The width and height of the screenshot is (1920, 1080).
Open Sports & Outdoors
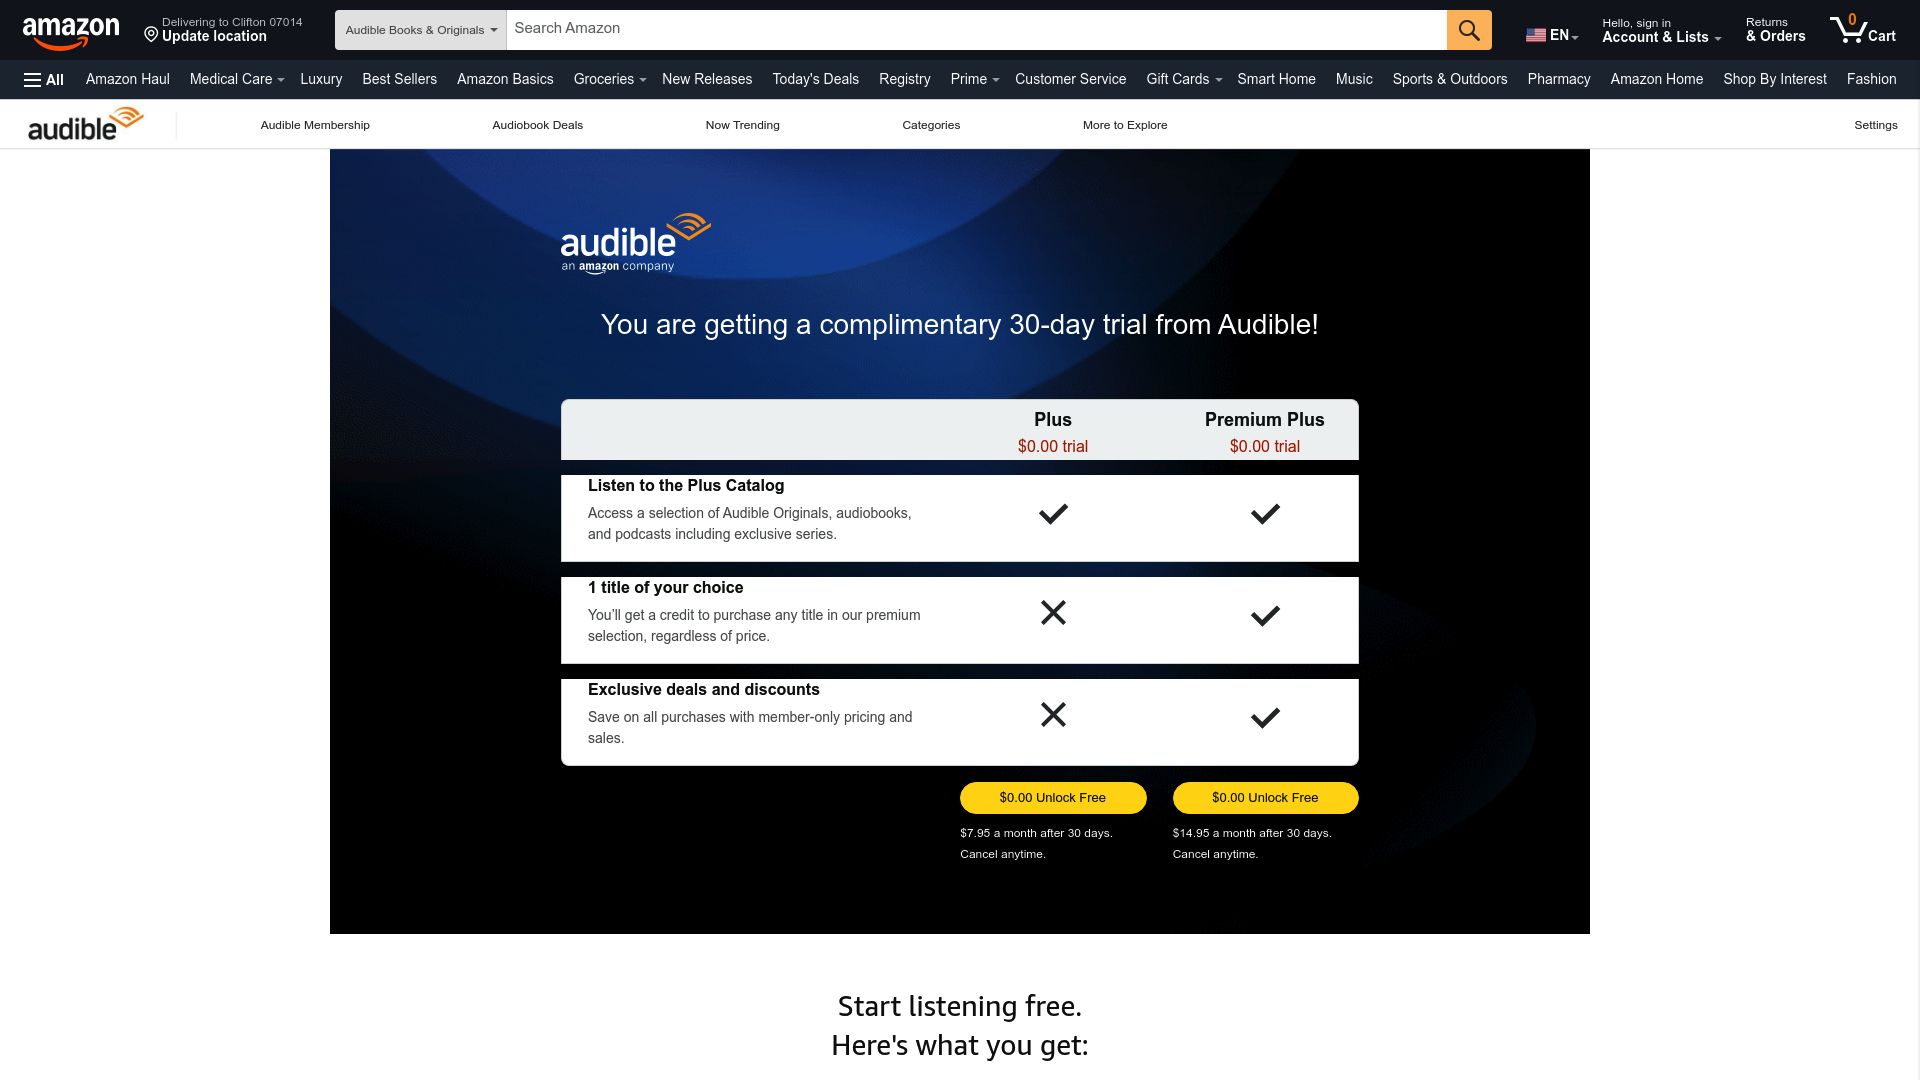point(1450,79)
